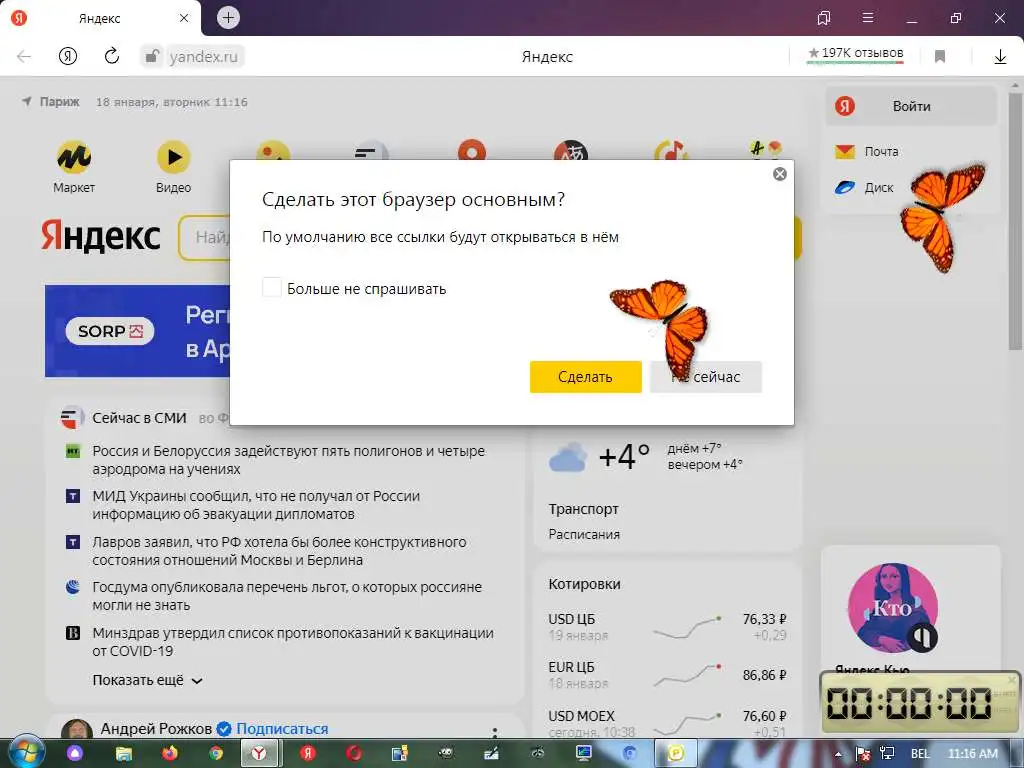Open the Action Center flag tray icon
Image resolution: width=1024 pixels, height=768 pixels.
click(x=862, y=754)
